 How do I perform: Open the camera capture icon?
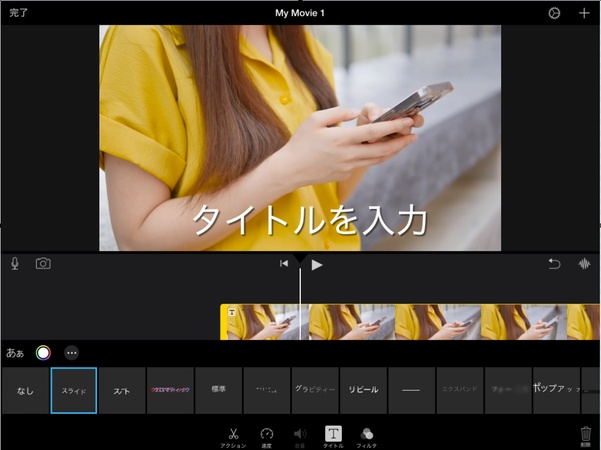(43, 264)
